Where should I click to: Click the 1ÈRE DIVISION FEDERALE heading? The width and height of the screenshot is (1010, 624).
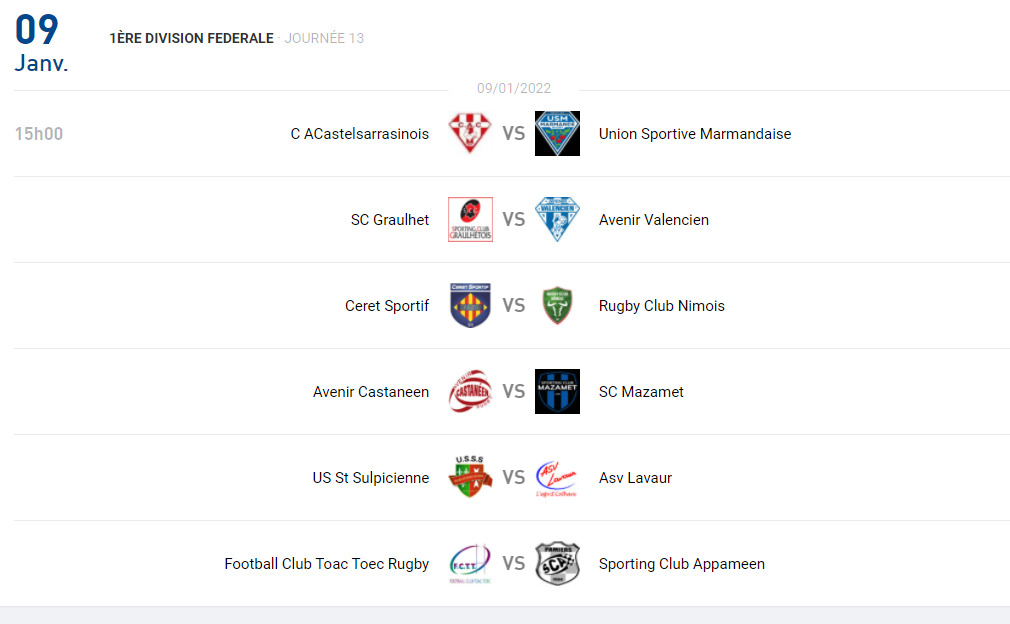point(191,38)
